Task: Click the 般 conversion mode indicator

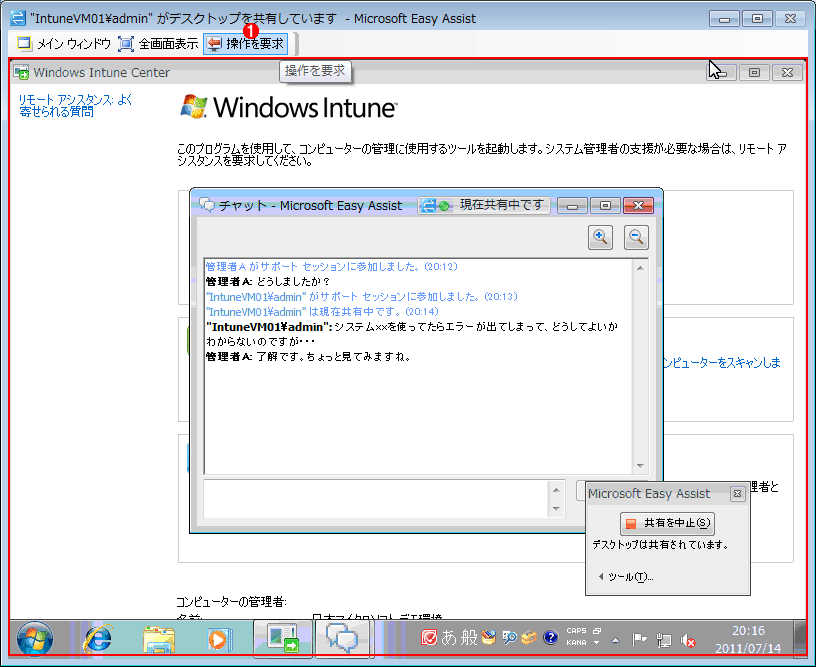Action: [469, 637]
